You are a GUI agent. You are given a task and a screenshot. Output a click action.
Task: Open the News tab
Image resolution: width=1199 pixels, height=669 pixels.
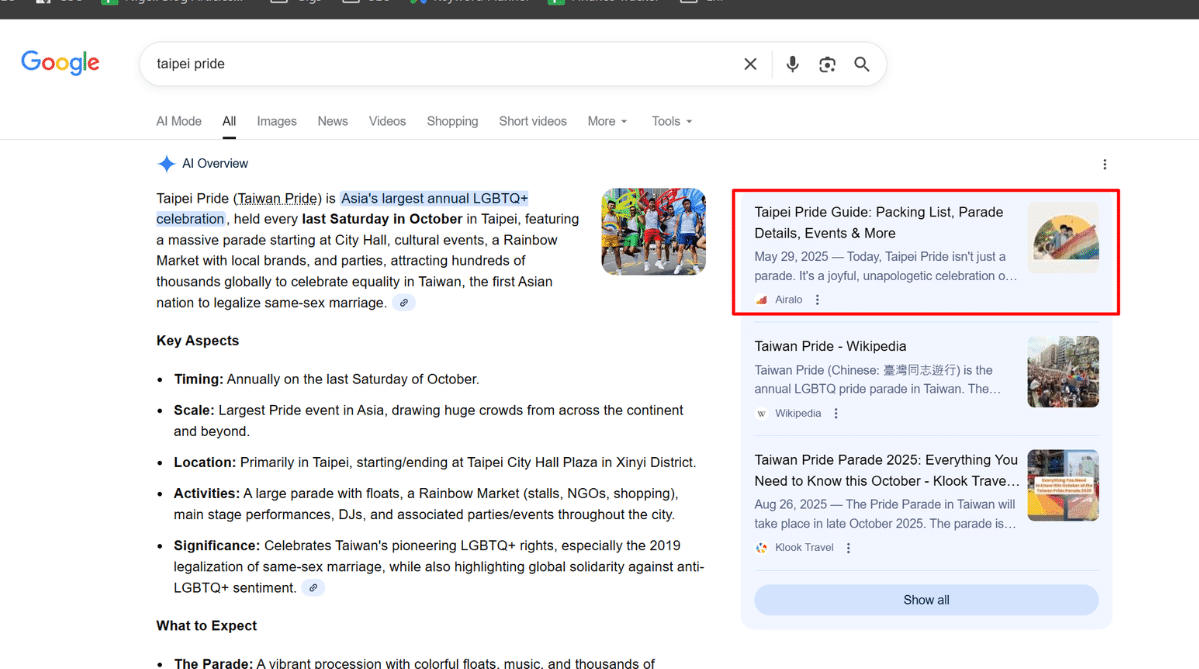[333, 121]
